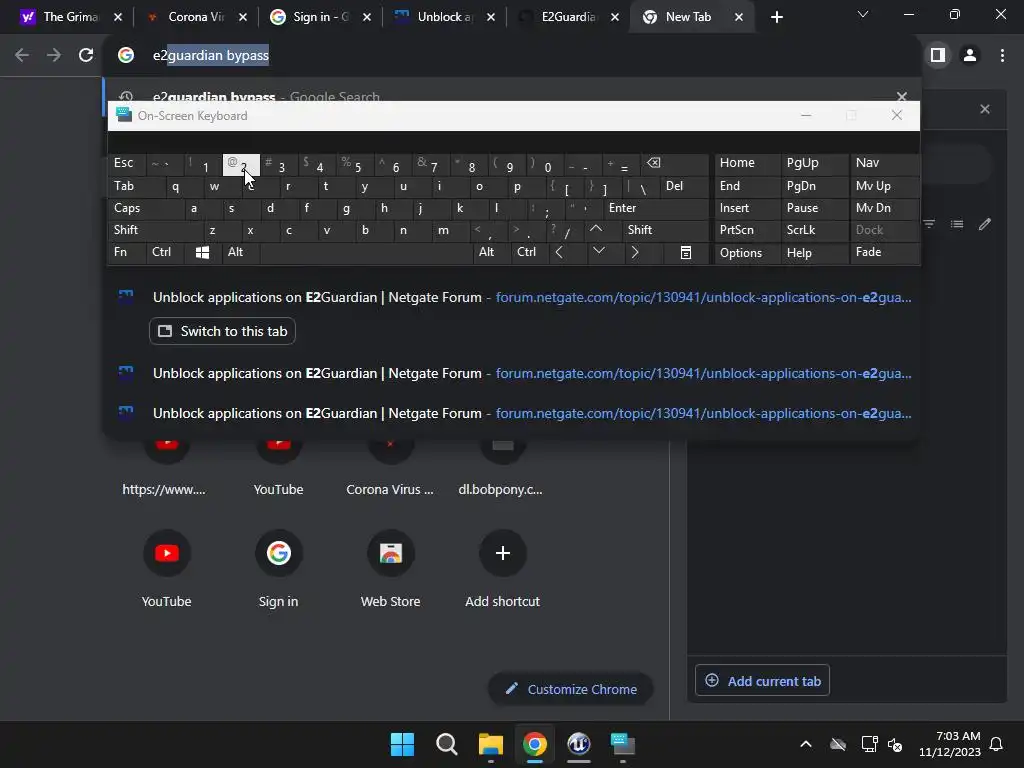Open Chrome profile icon
This screenshot has width=1024, height=768.
click(970, 56)
